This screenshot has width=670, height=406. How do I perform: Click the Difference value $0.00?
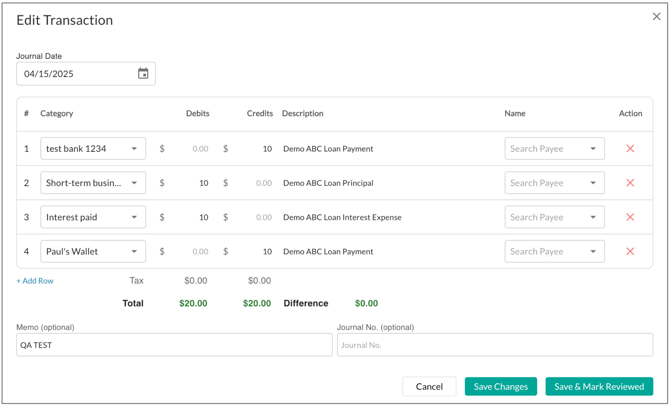367,303
